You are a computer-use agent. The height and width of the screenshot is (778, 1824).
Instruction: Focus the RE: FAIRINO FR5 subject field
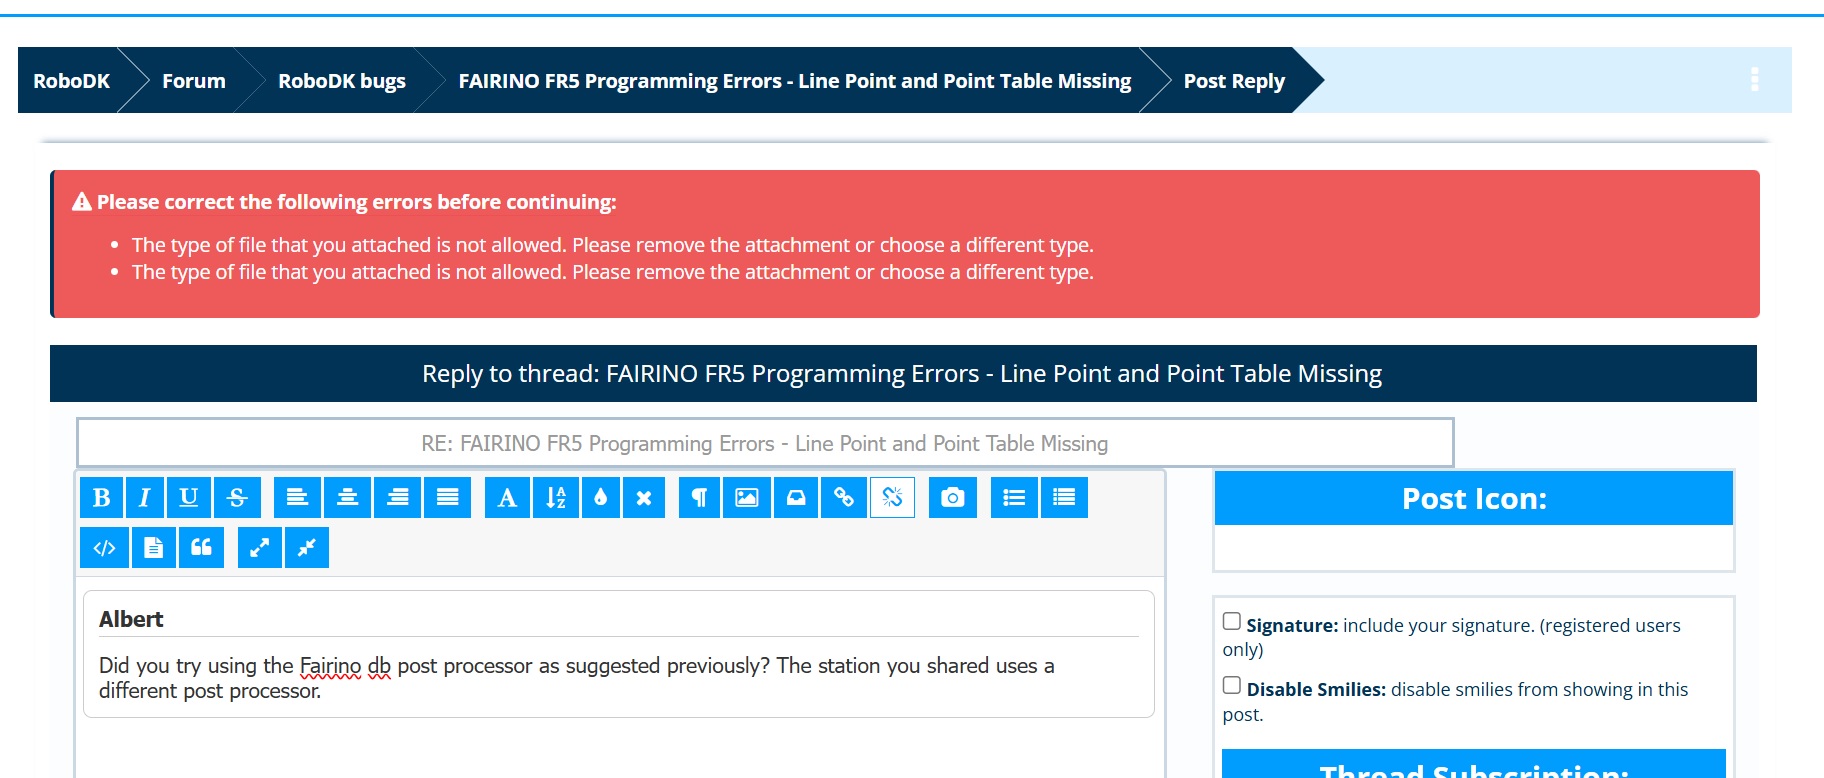click(765, 443)
